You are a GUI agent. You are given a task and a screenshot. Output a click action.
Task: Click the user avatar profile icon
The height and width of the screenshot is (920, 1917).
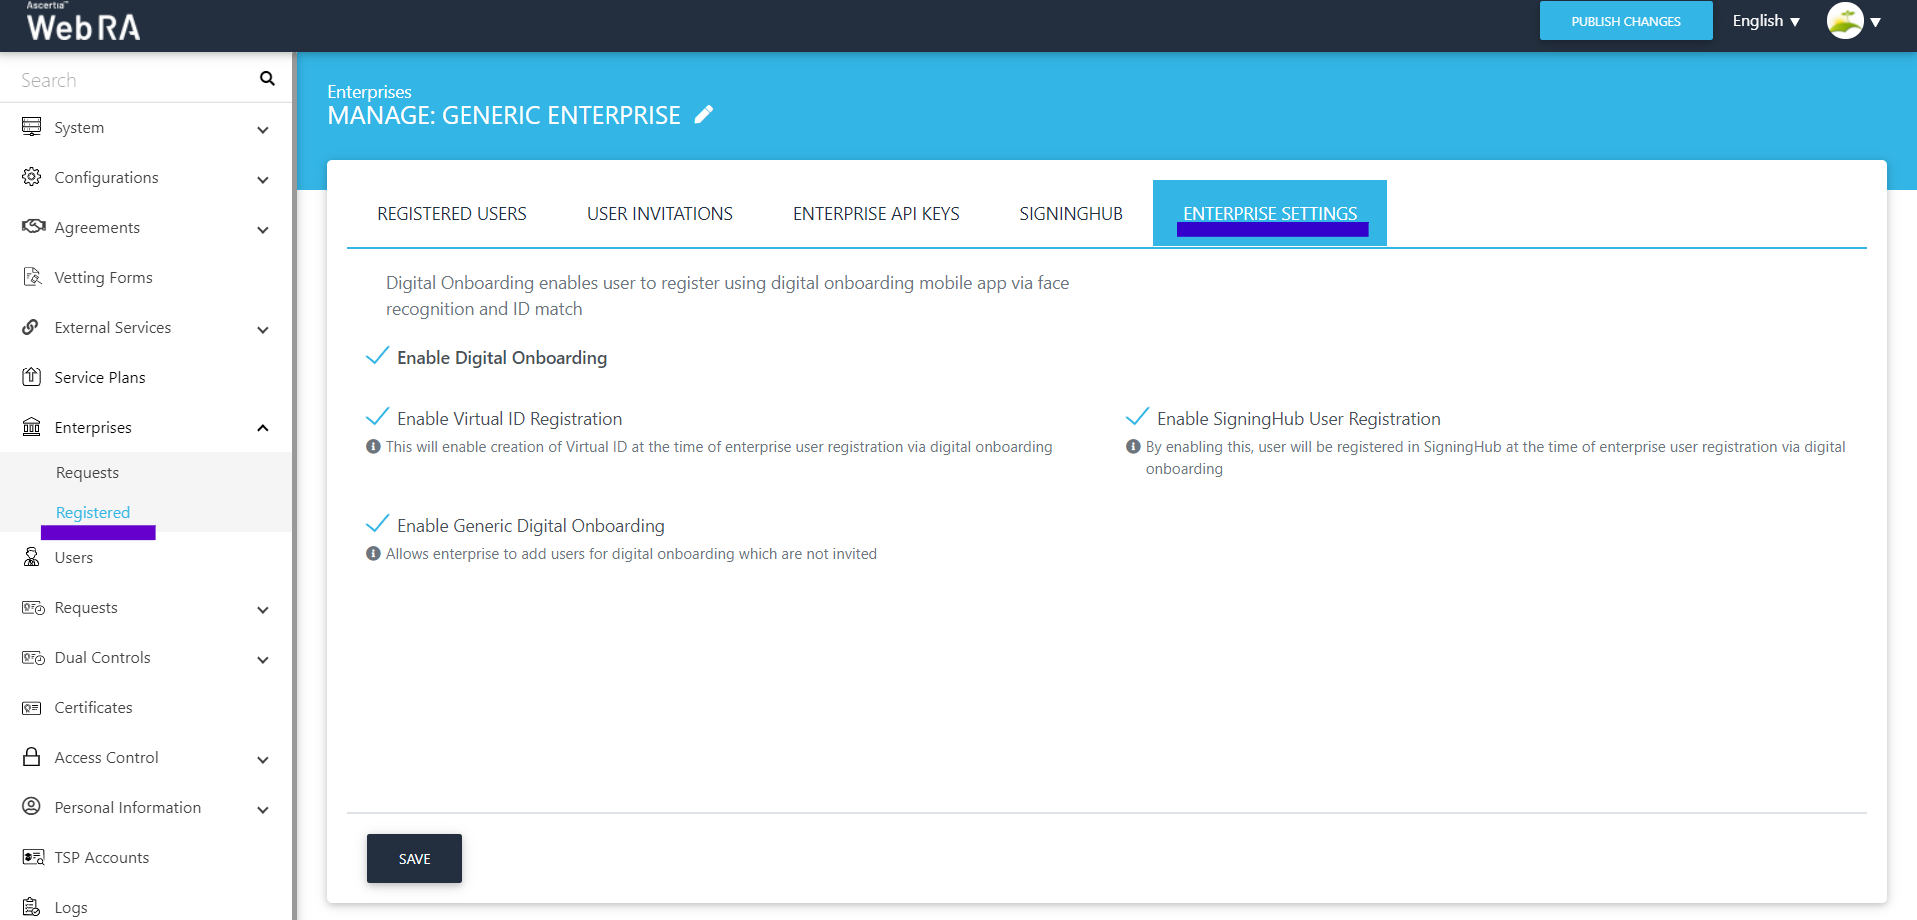coord(1844,21)
